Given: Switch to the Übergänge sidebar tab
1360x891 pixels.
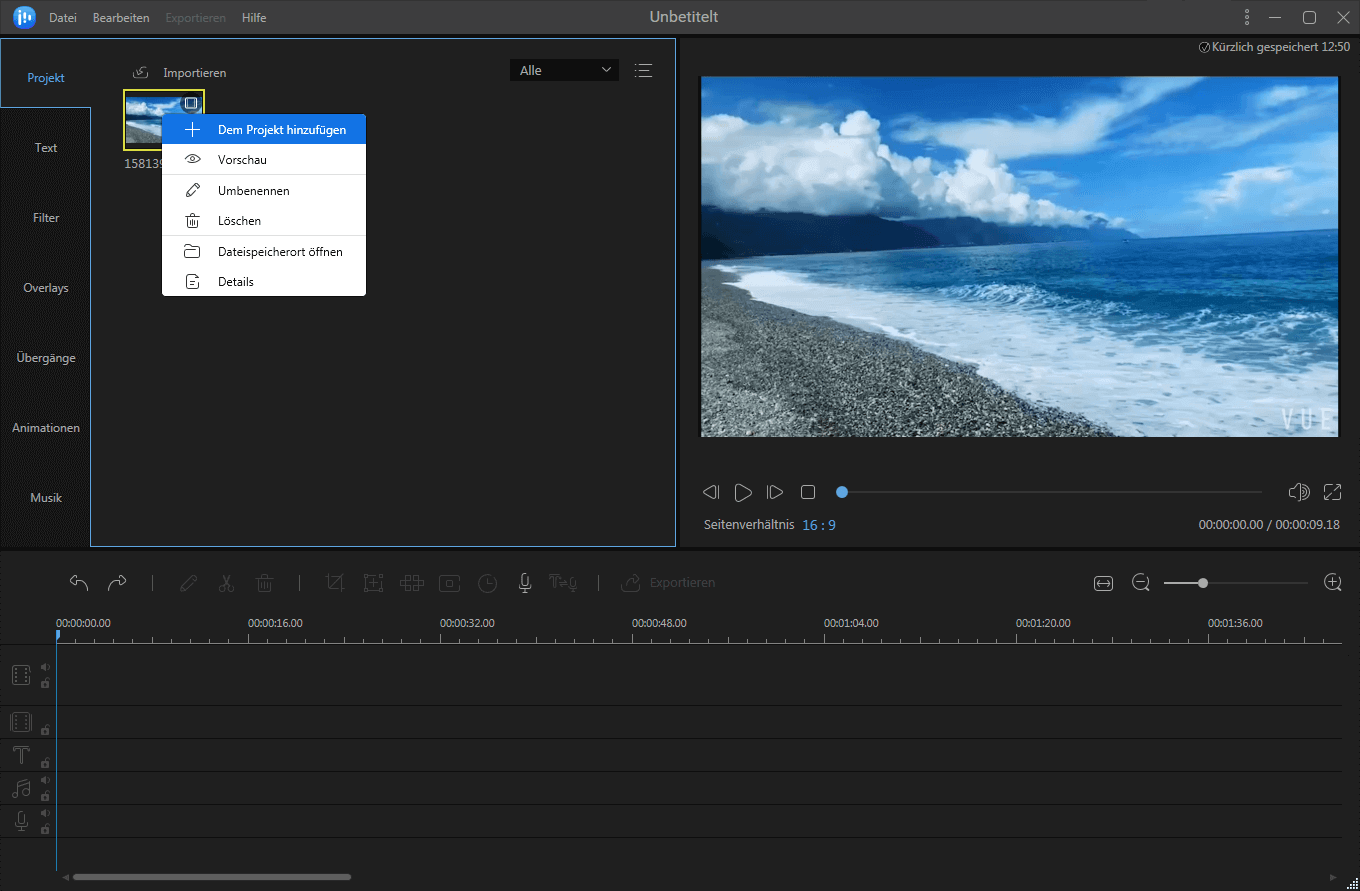Looking at the screenshot, I should 46,358.
